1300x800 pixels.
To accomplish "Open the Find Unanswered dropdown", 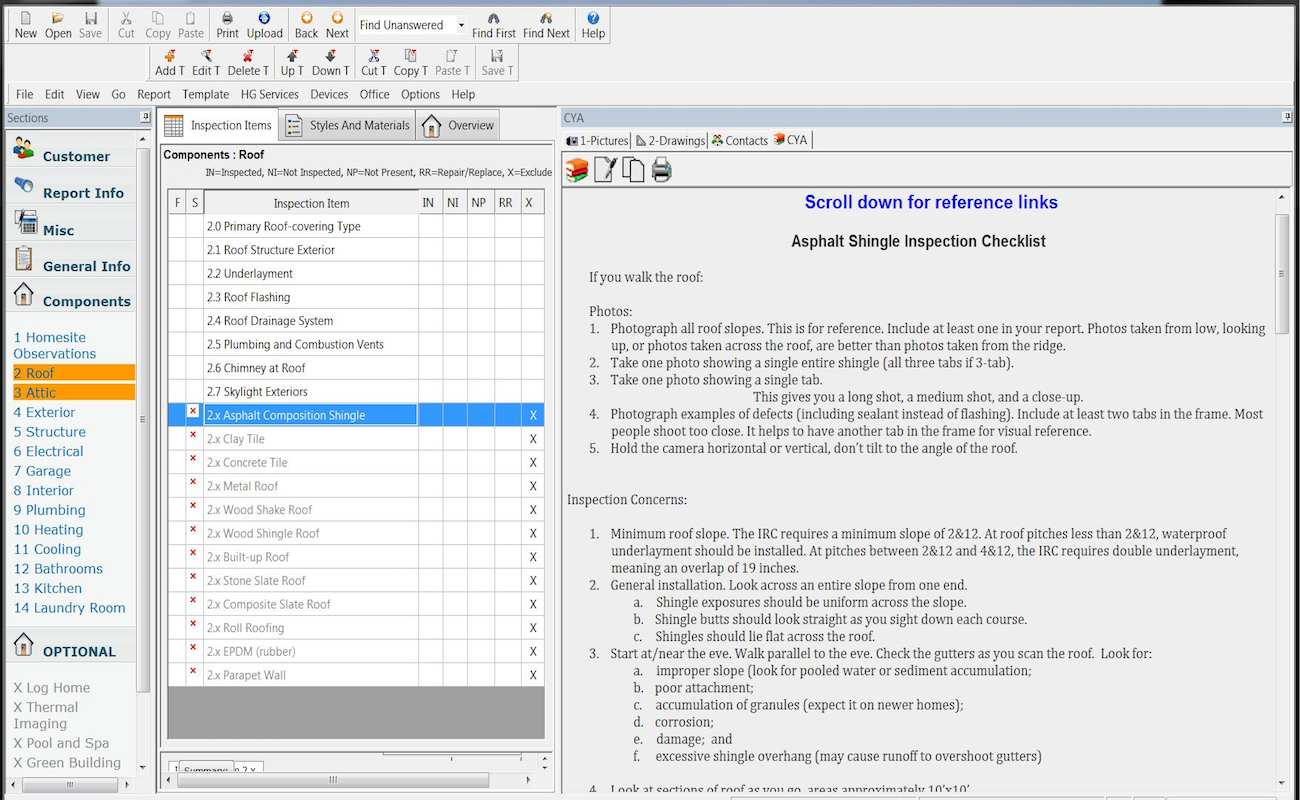I will click(x=461, y=25).
